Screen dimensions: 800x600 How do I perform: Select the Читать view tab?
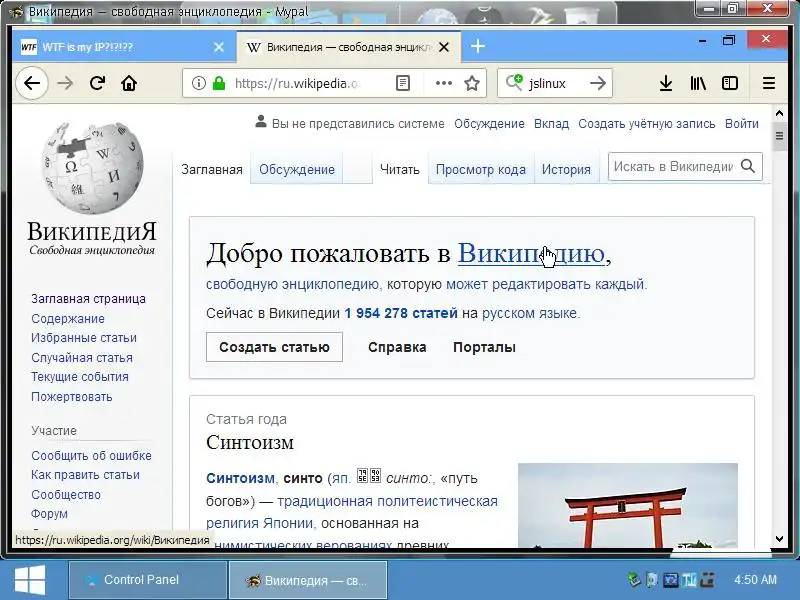[x=399, y=169]
